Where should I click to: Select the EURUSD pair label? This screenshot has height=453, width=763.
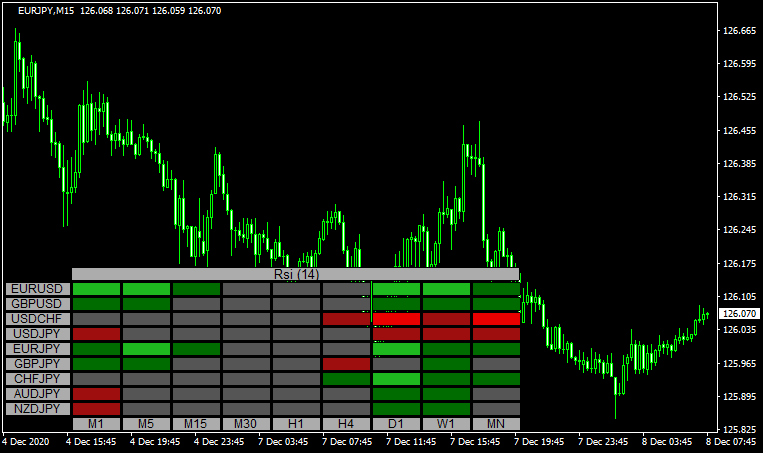click(37, 289)
